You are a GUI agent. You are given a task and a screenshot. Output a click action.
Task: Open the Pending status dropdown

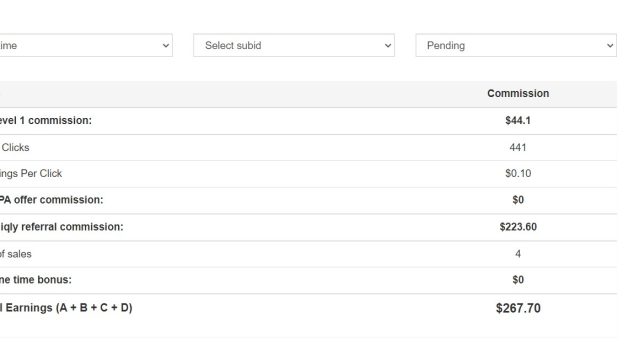click(x=516, y=45)
